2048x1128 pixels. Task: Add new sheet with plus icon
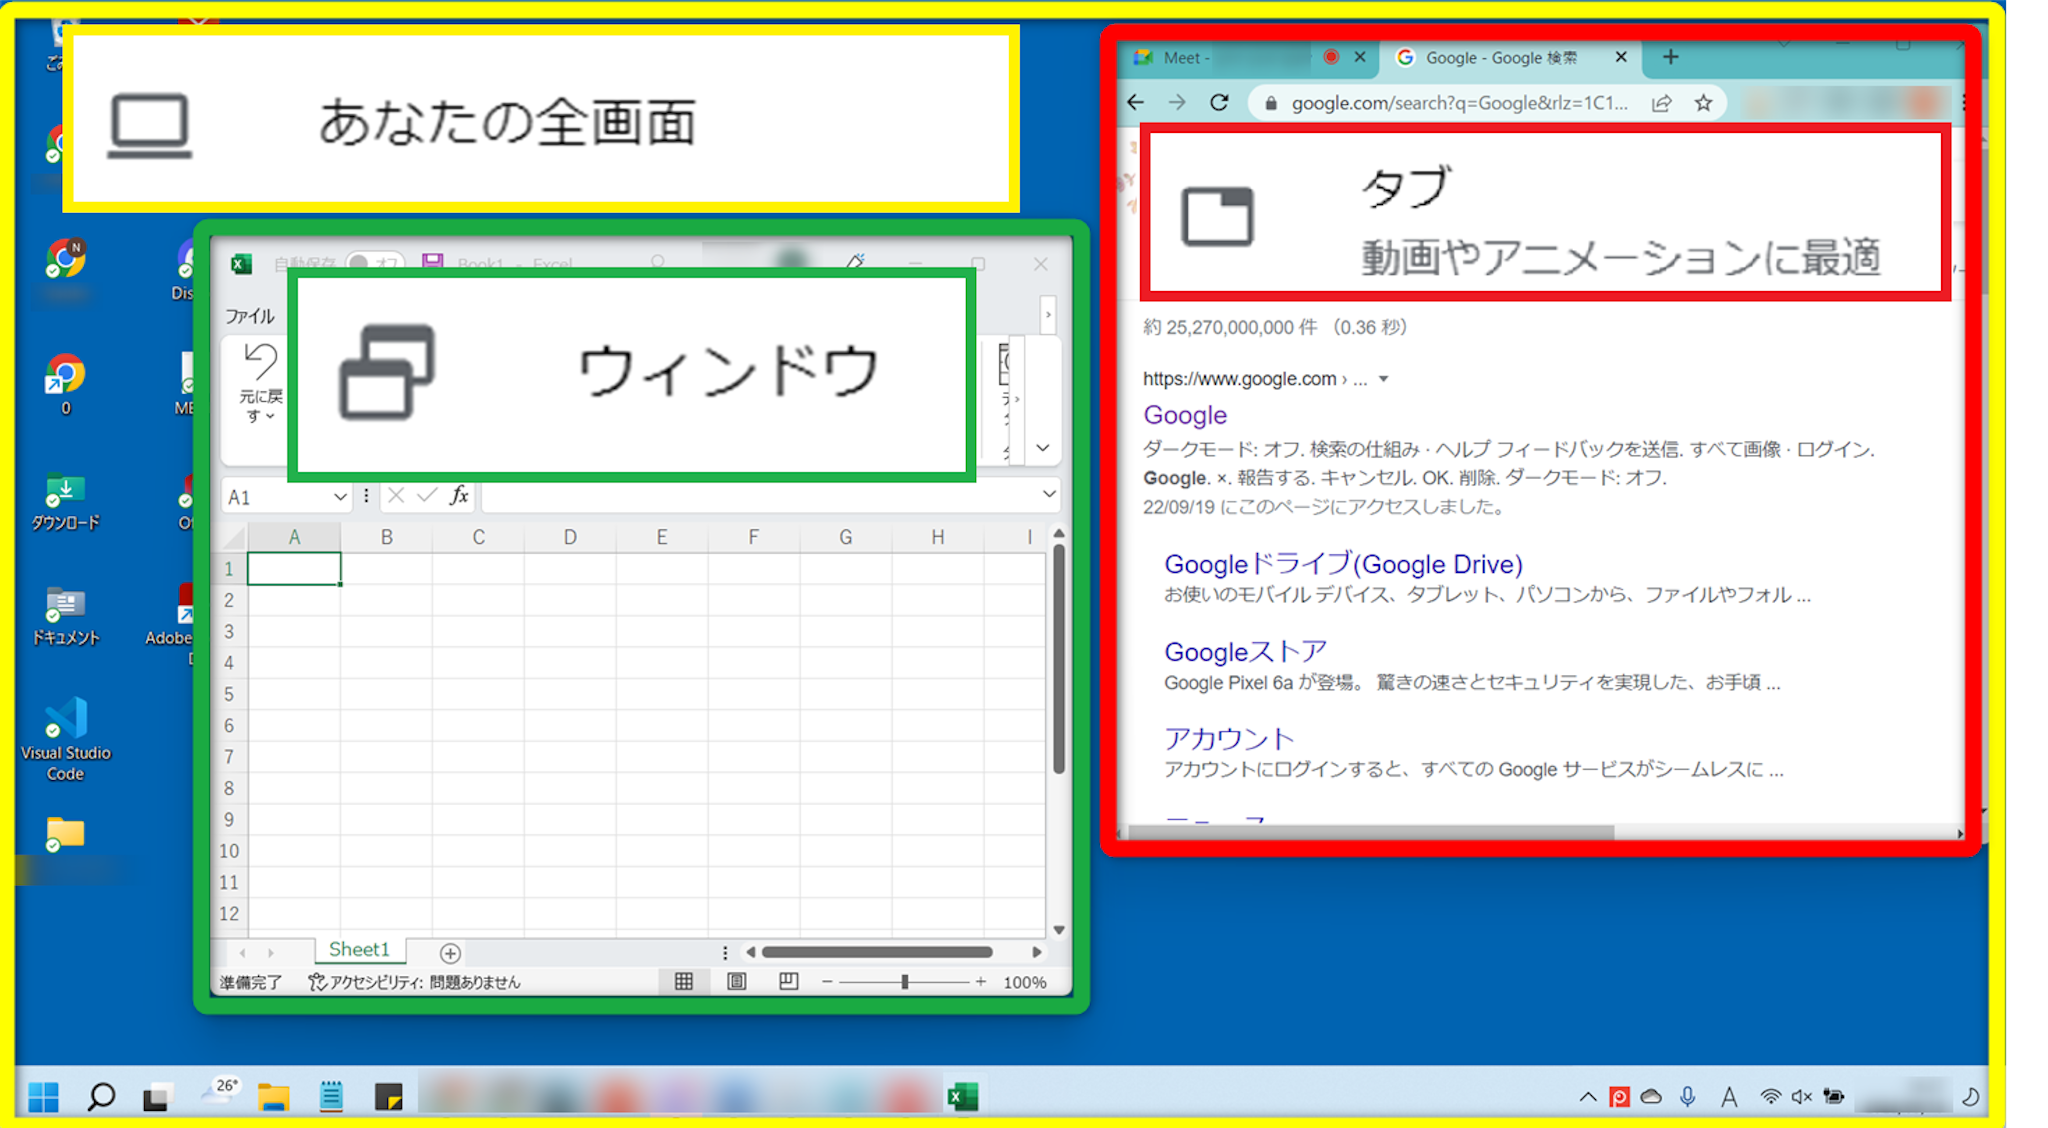pos(450,953)
